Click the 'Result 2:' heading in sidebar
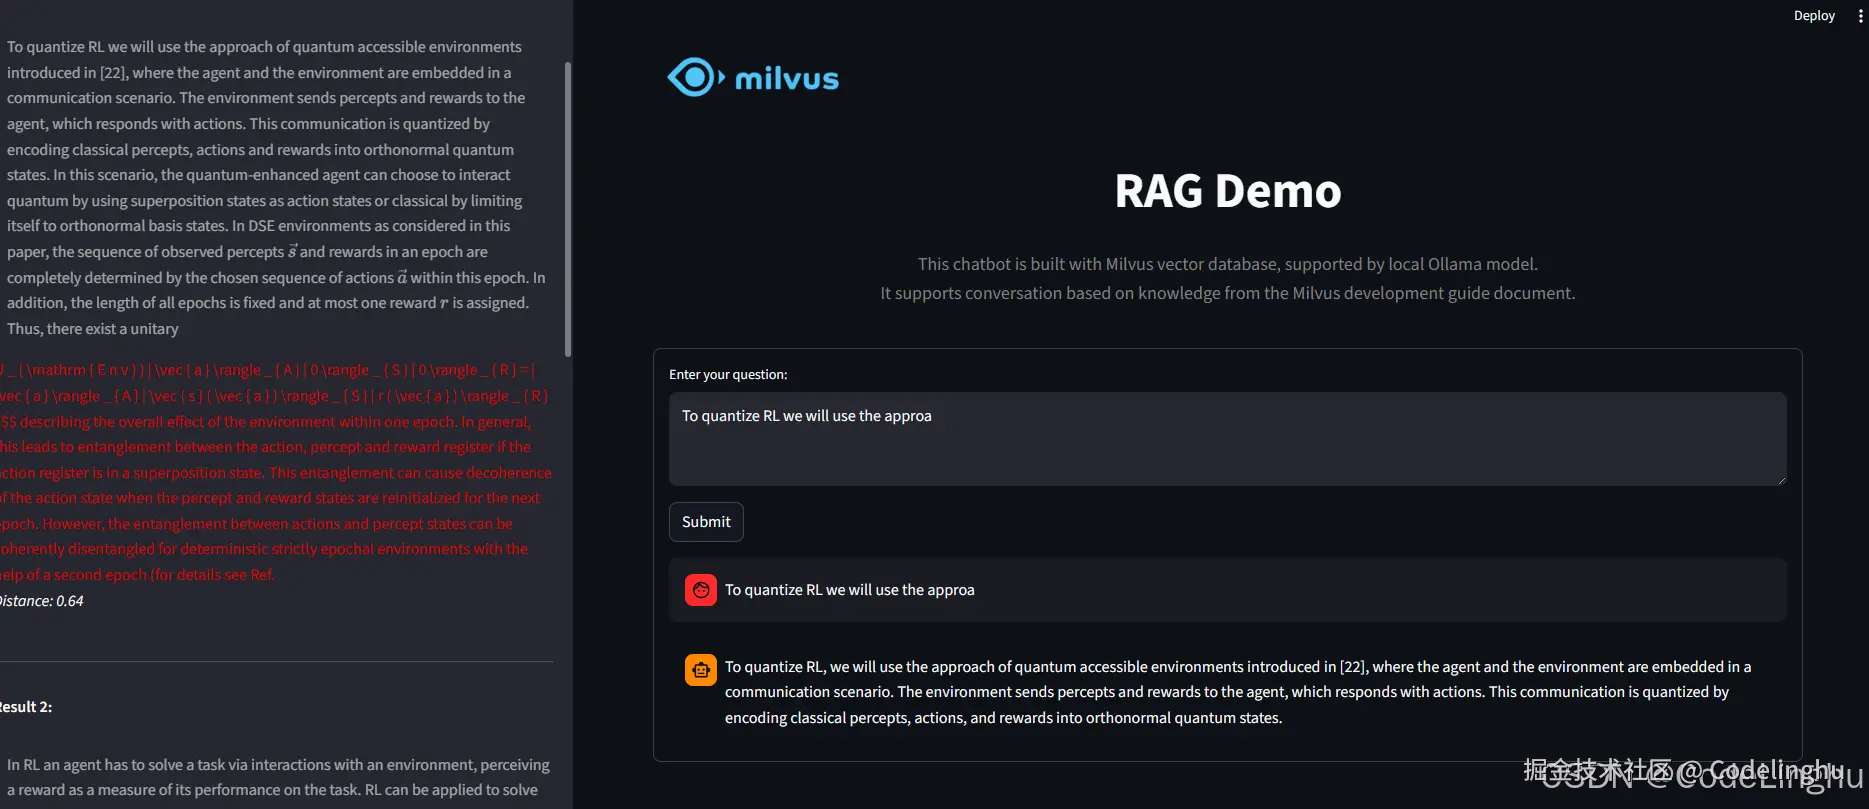 26,707
